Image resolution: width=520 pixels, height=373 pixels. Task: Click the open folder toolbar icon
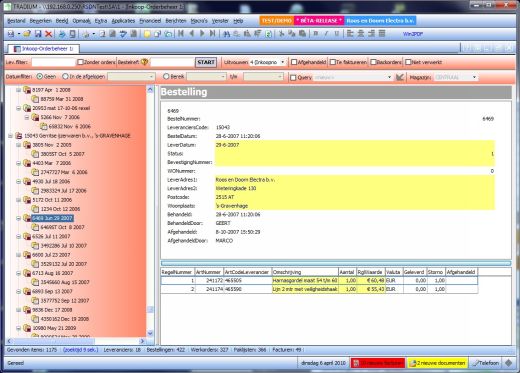click(27, 34)
